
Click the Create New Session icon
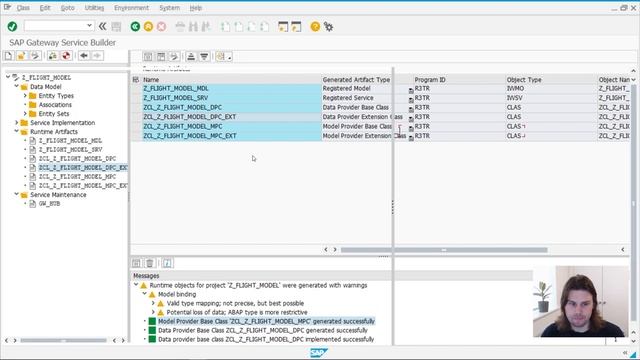pyautogui.click(x=283, y=27)
